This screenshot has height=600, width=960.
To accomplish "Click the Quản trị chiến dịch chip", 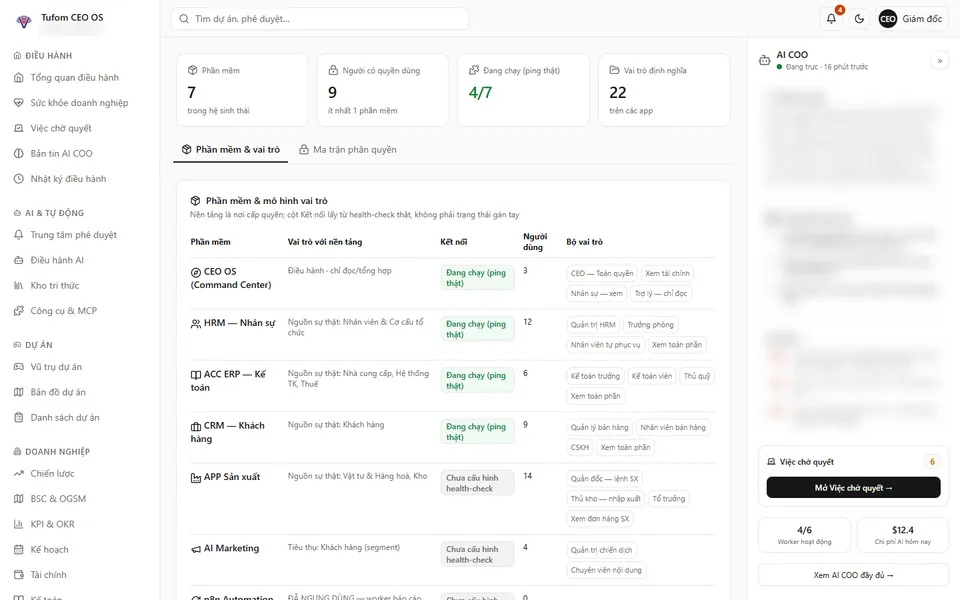I will pyautogui.click(x=601, y=550).
